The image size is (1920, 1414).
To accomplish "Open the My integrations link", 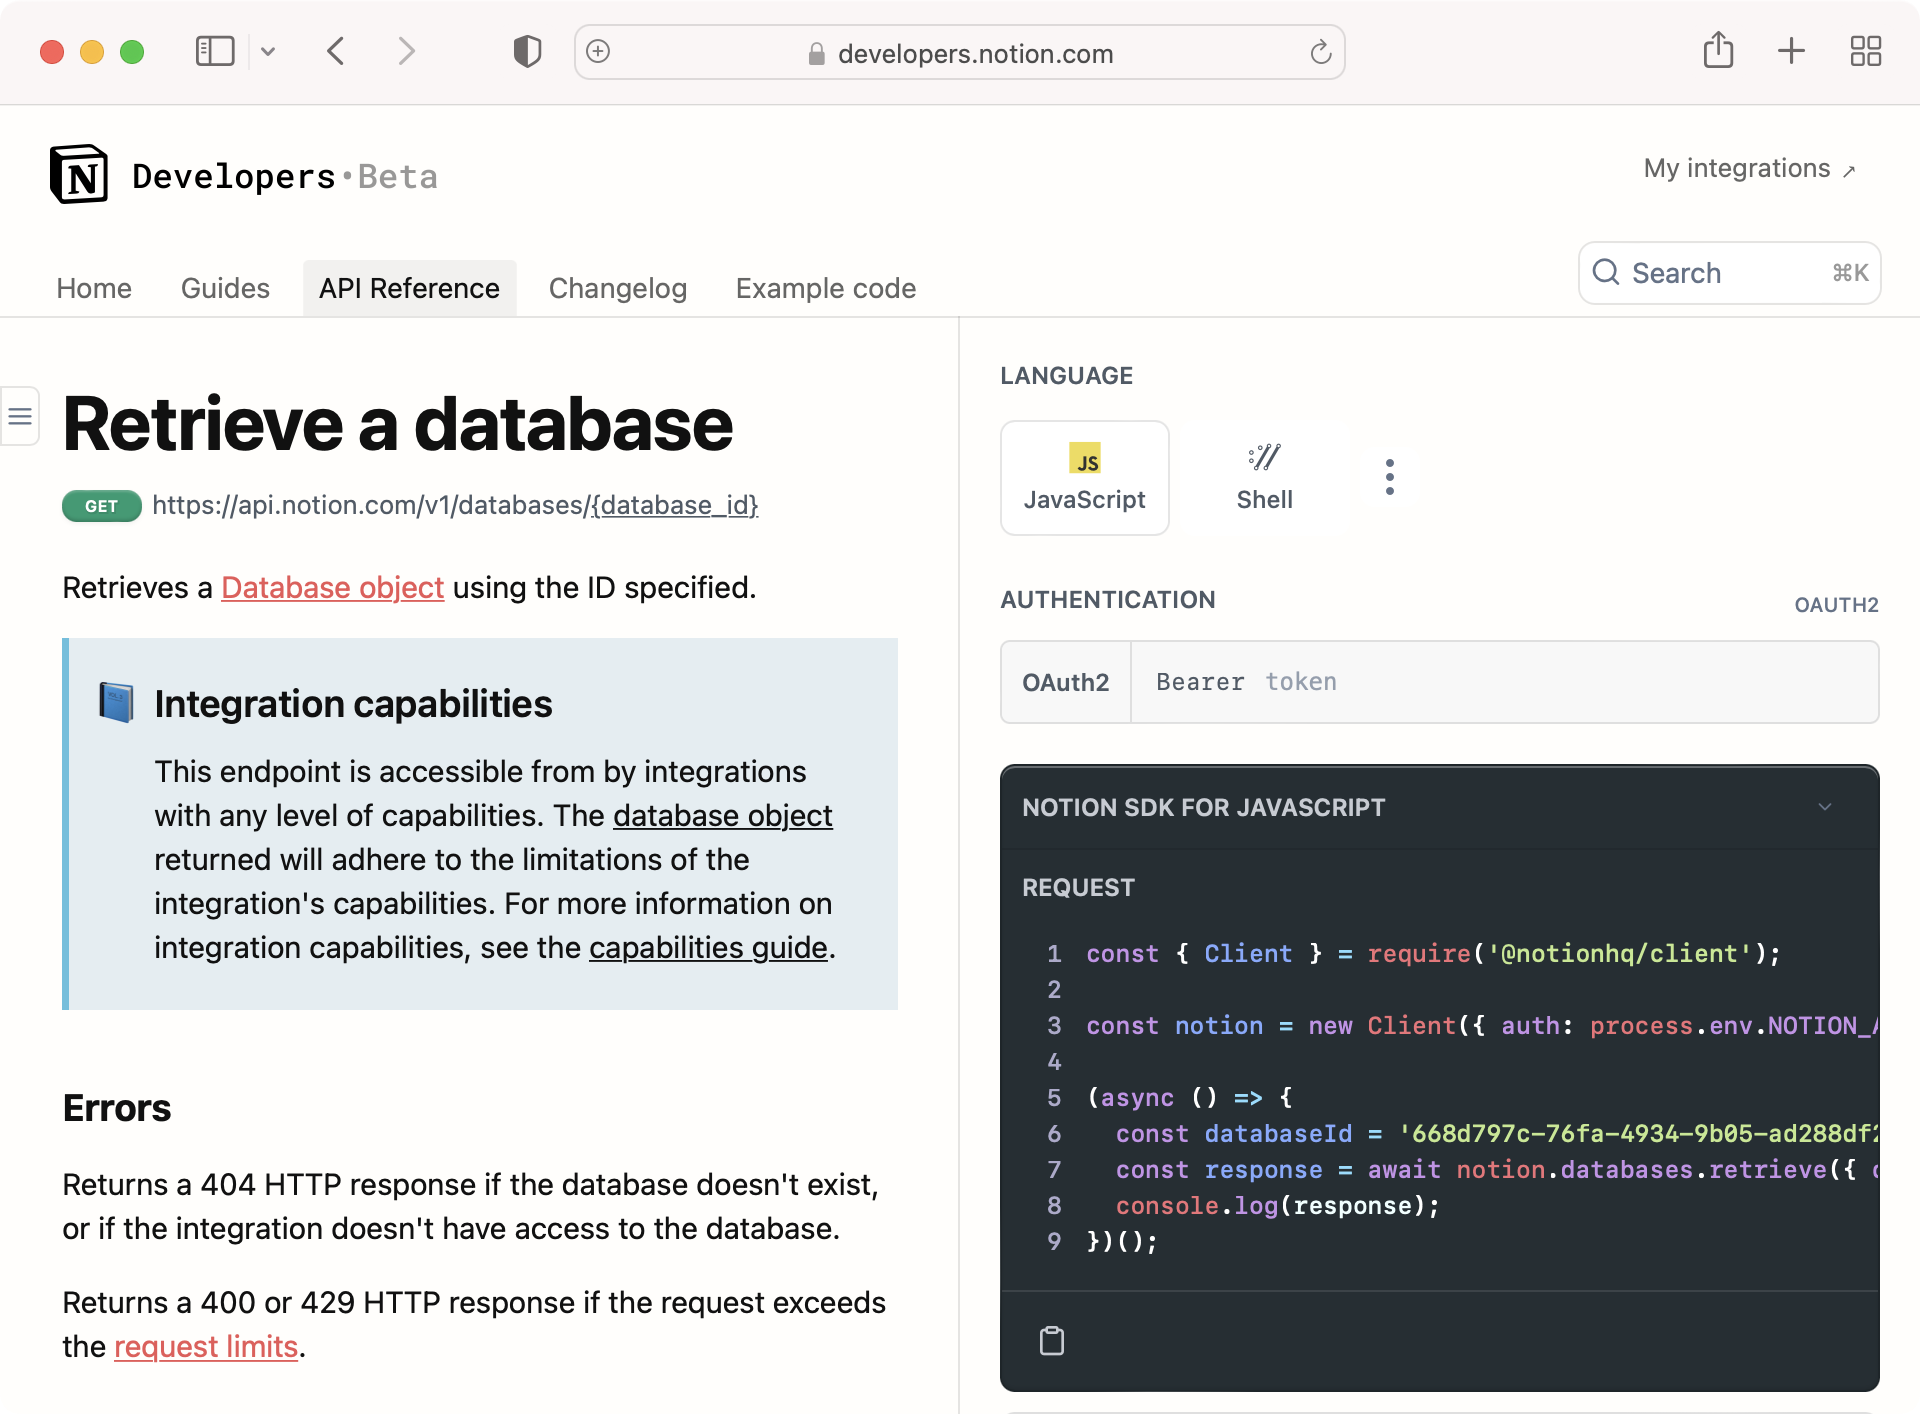I will coord(1750,168).
